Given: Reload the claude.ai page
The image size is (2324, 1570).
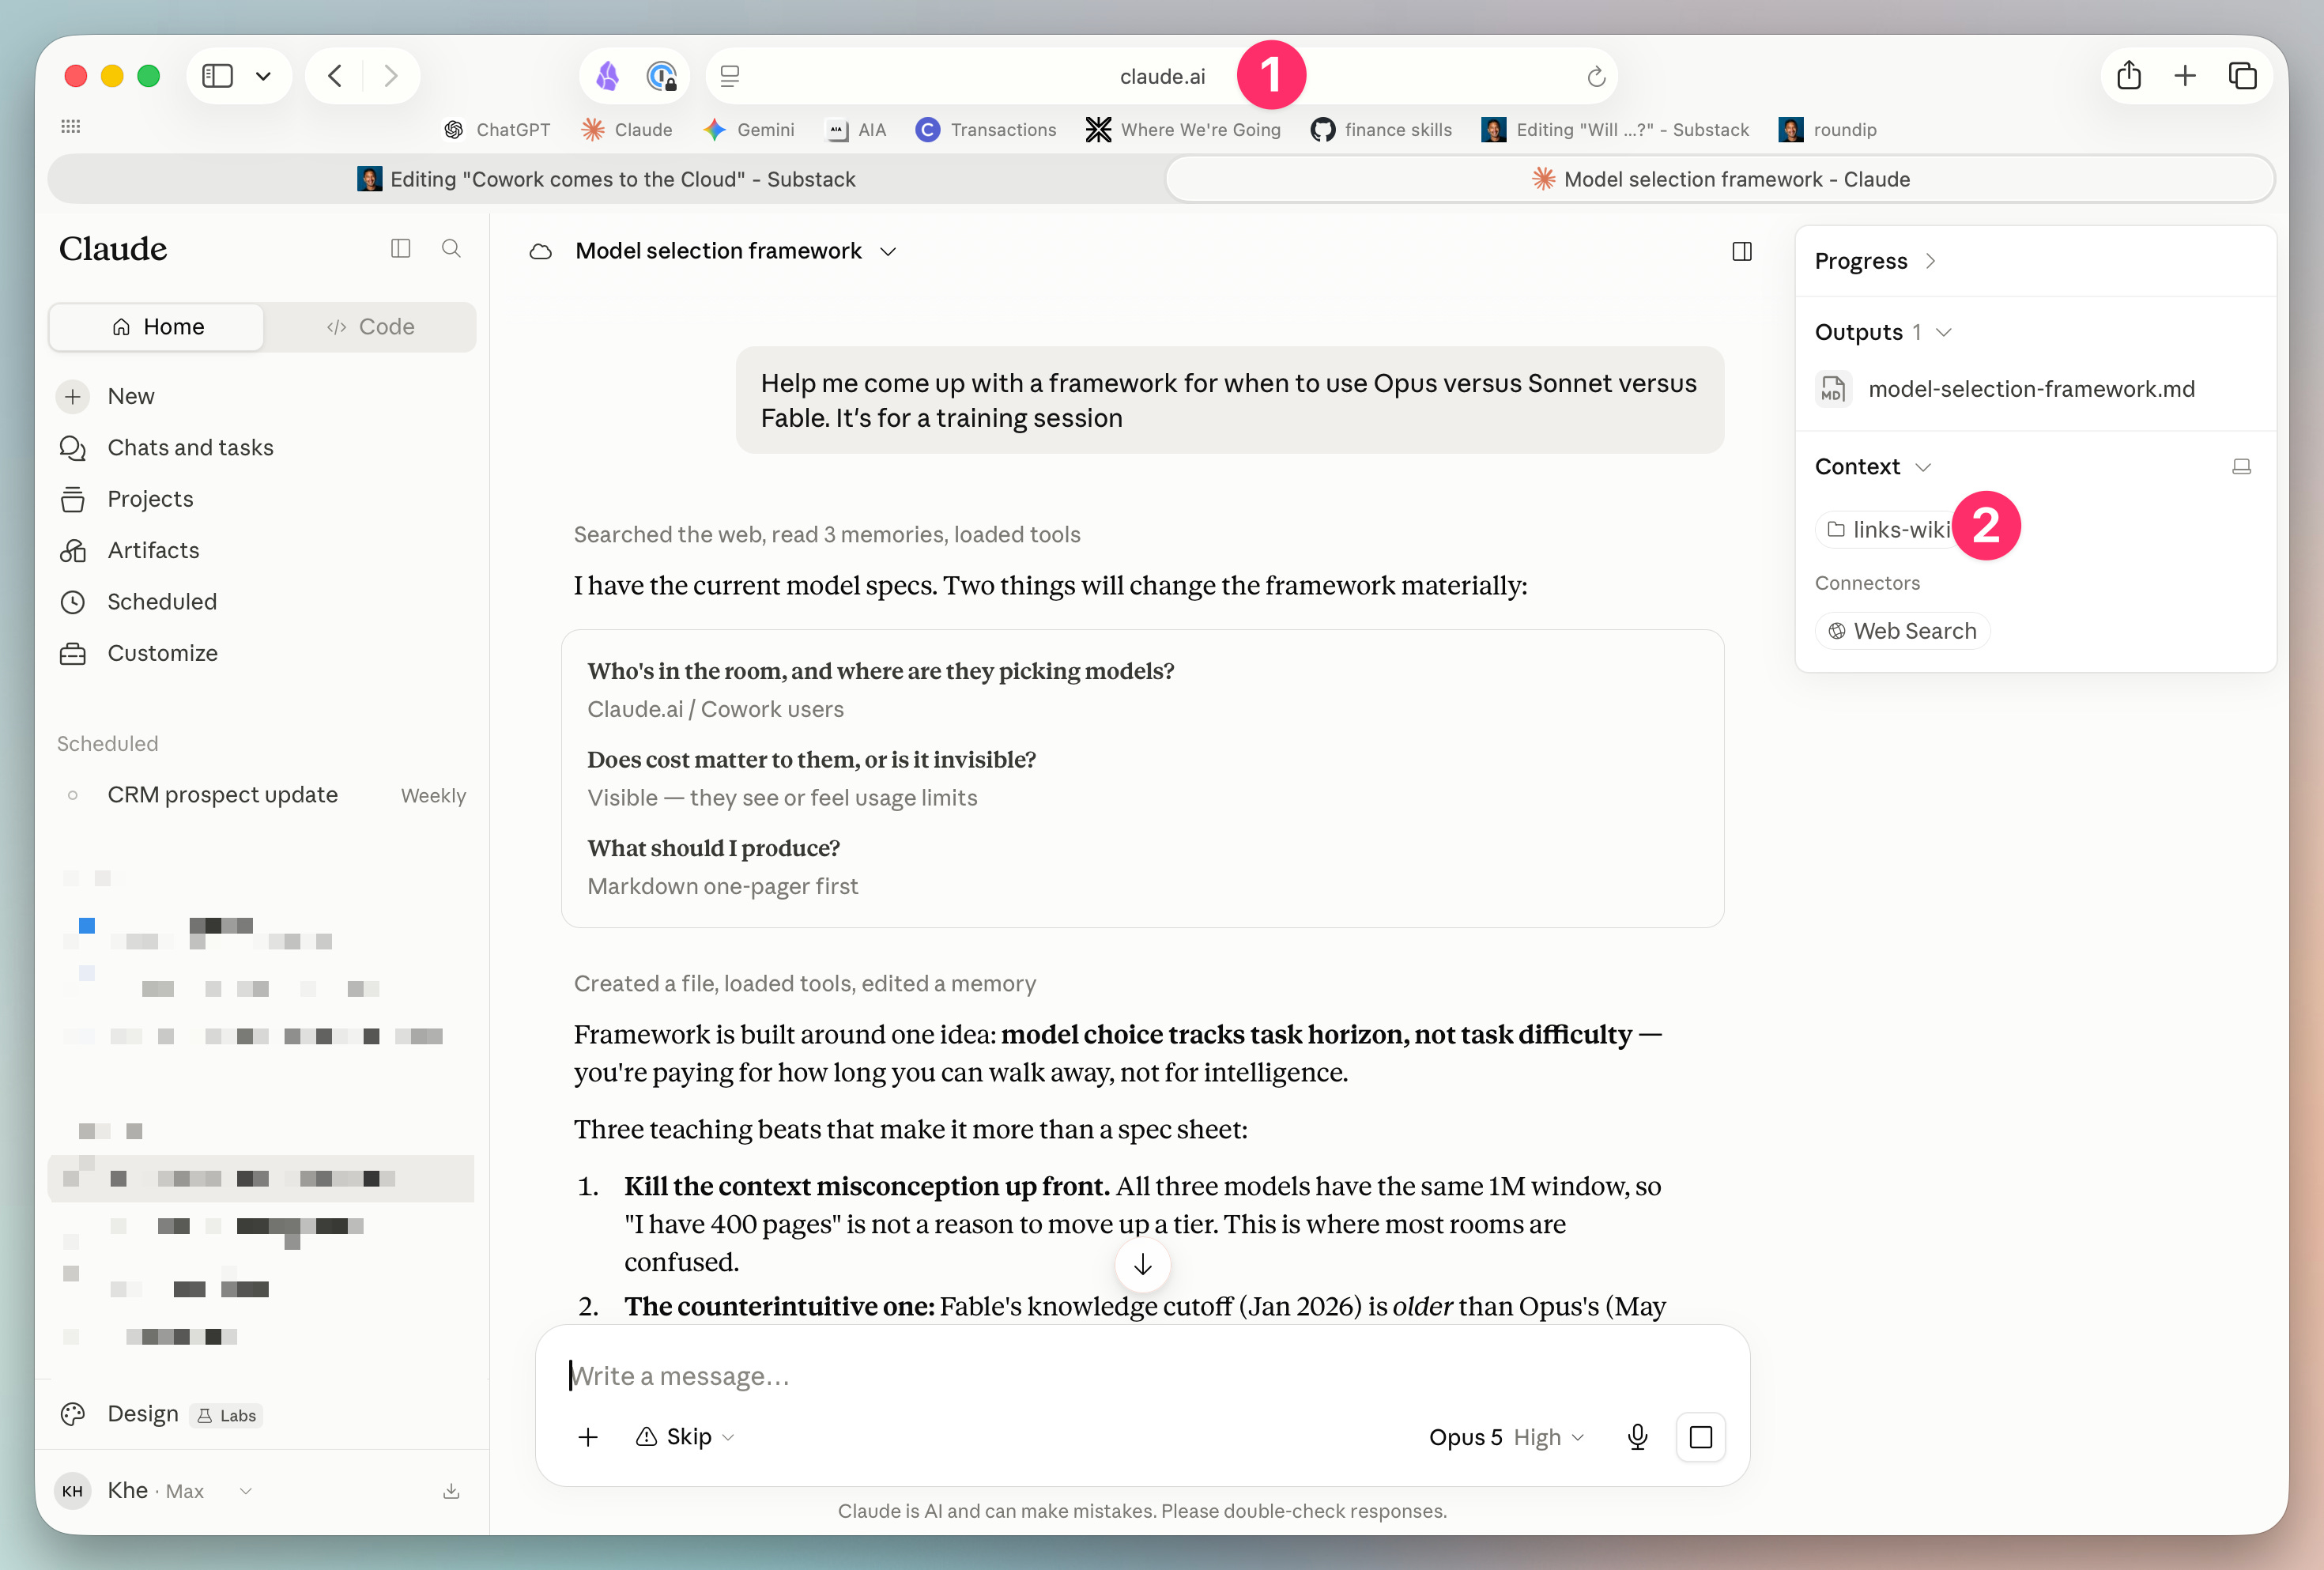Looking at the screenshot, I should pyautogui.click(x=1596, y=77).
